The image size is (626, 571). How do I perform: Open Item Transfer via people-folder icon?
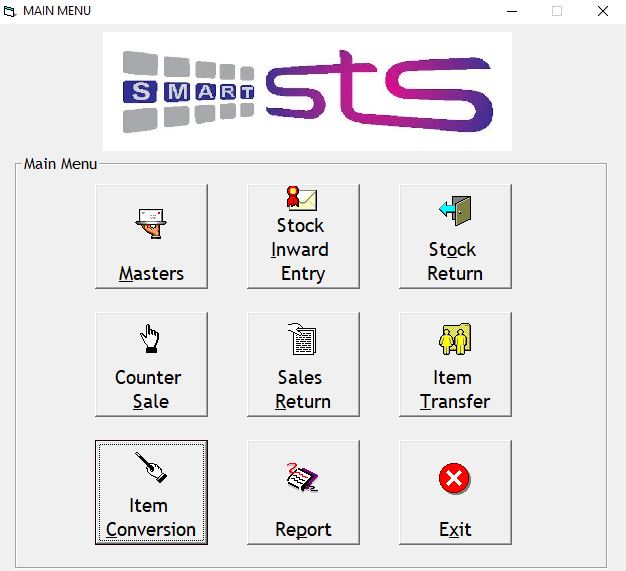[x=455, y=339]
